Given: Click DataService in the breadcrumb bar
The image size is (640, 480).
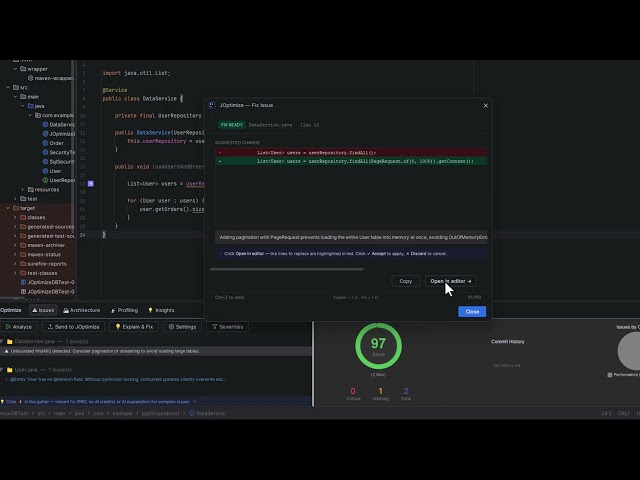Looking at the screenshot, I should coord(207,413).
